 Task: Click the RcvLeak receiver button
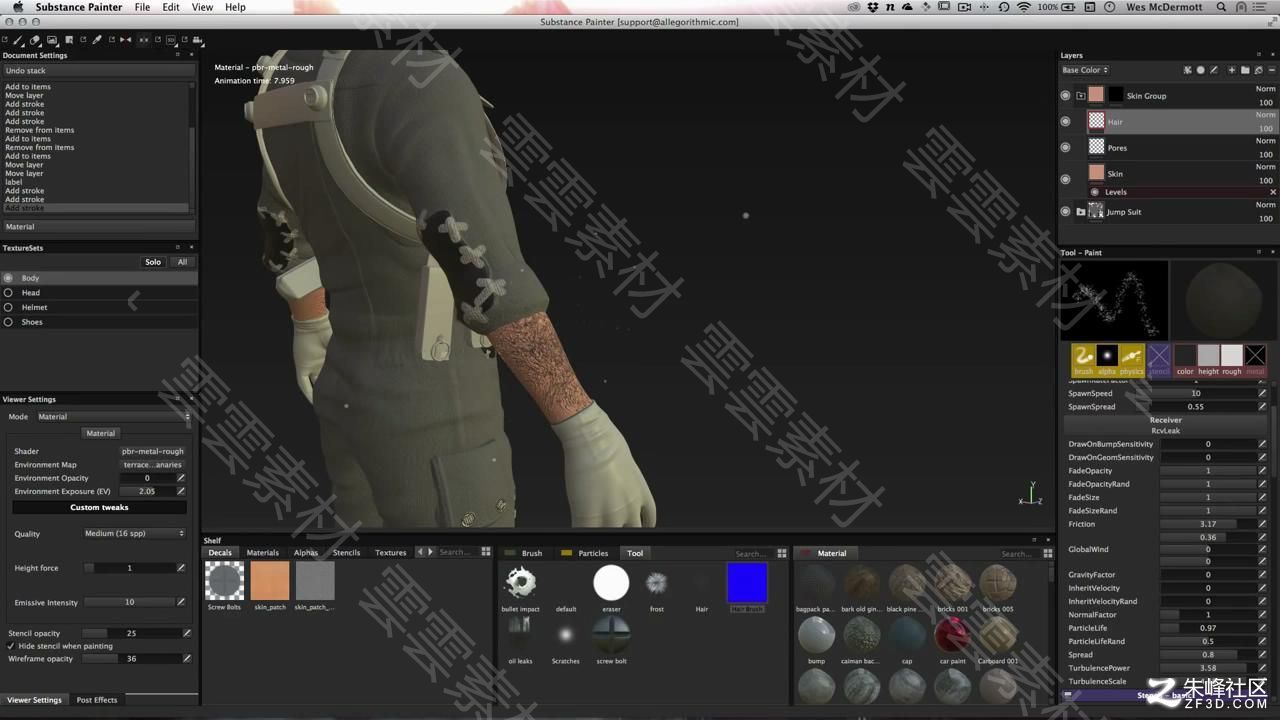click(1165, 431)
